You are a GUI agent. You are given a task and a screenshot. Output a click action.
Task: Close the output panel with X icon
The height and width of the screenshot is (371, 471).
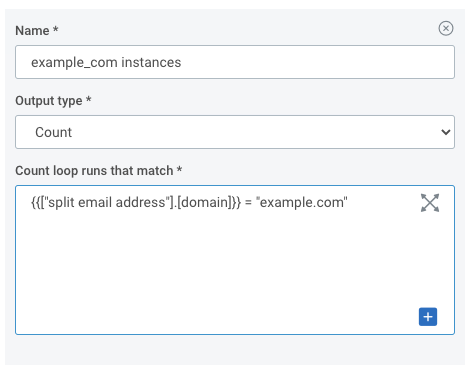click(446, 28)
